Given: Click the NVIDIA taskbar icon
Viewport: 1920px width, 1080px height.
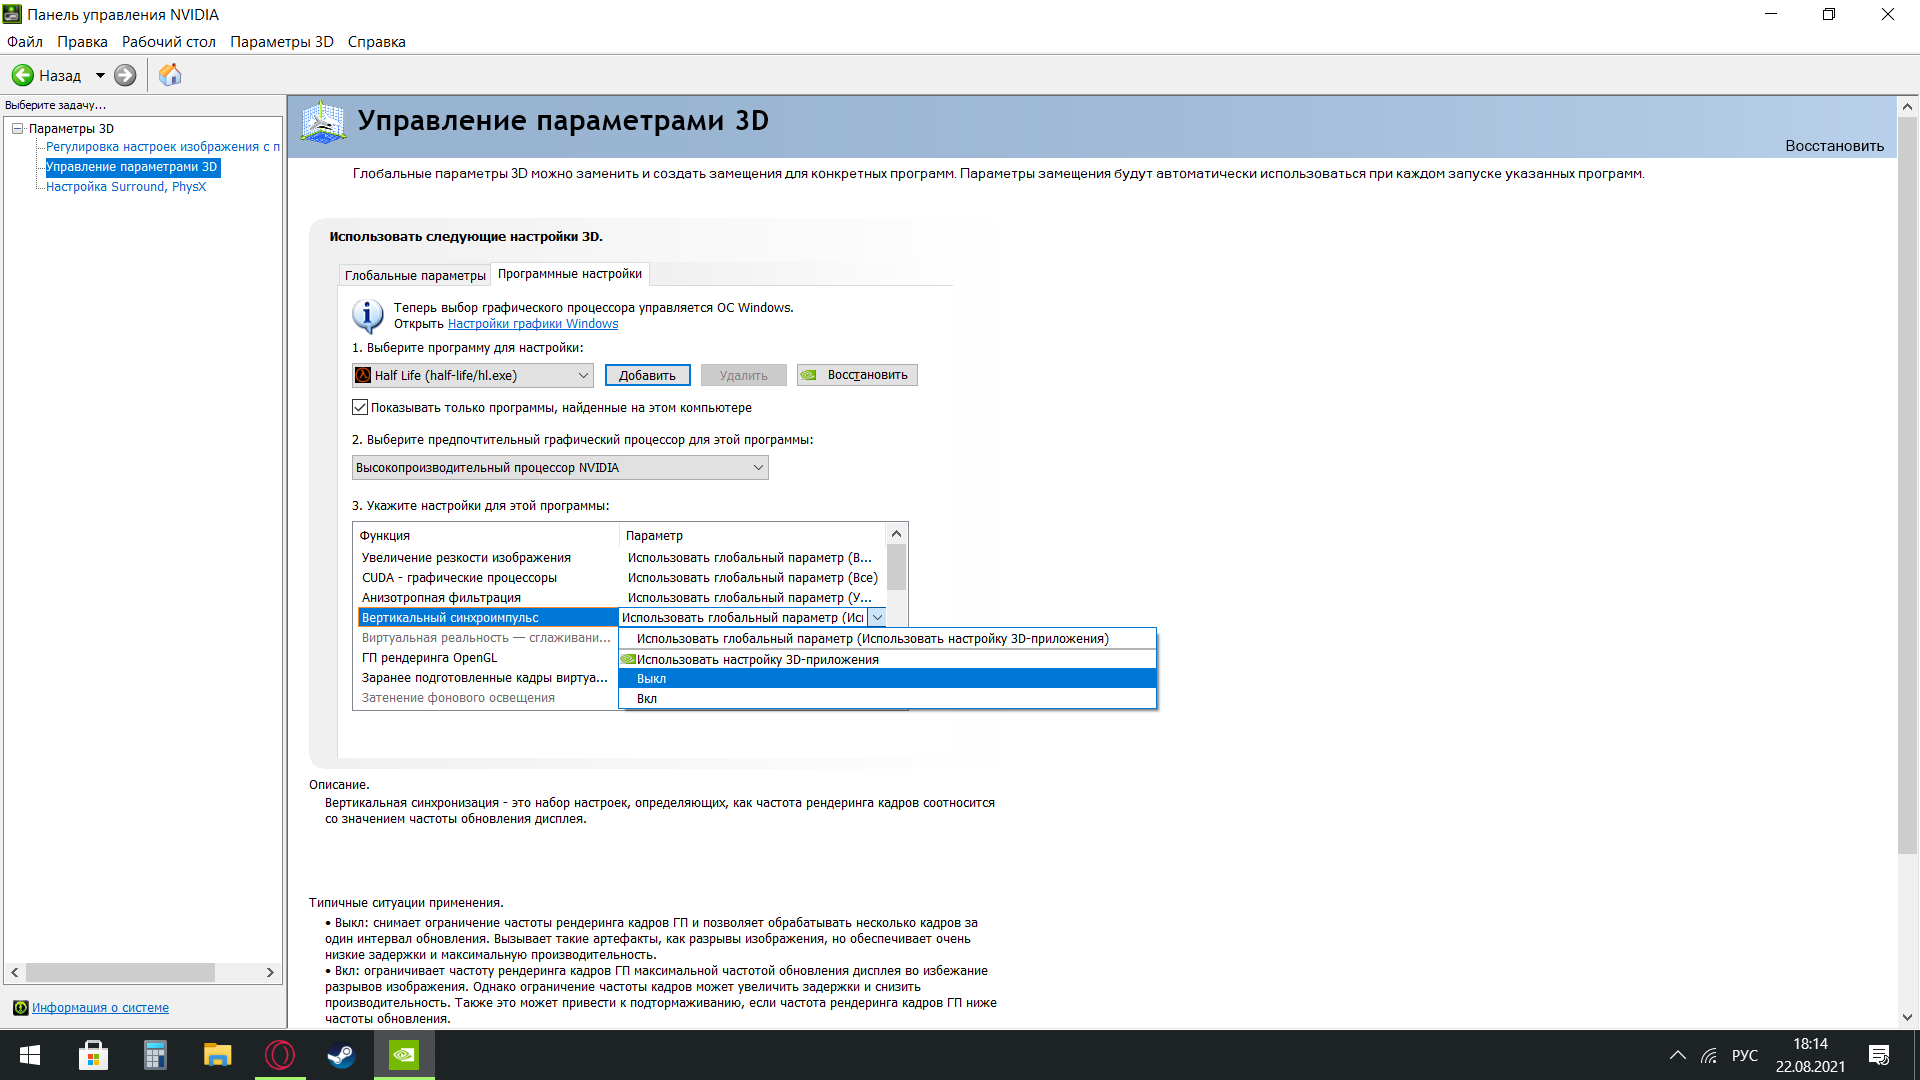Looking at the screenshot, I should pyautogui.click(x=404, y=1055).
